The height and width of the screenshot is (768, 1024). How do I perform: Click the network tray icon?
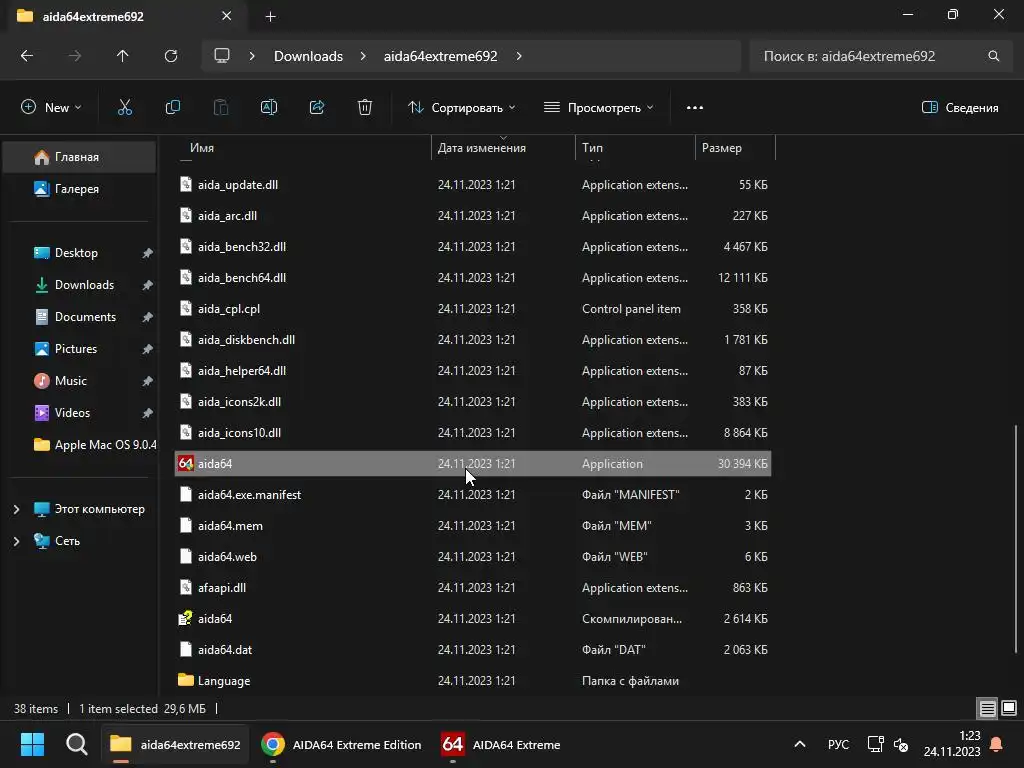coord(875,744)
